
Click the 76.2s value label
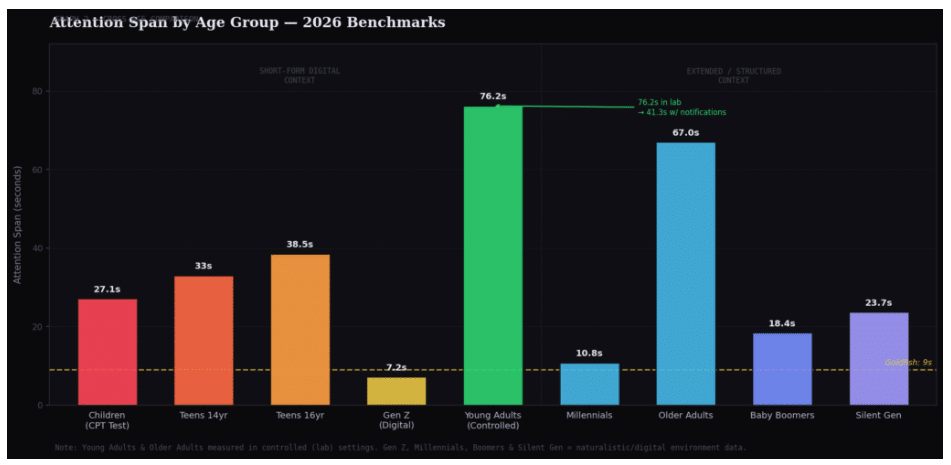[x=493, y=97]
